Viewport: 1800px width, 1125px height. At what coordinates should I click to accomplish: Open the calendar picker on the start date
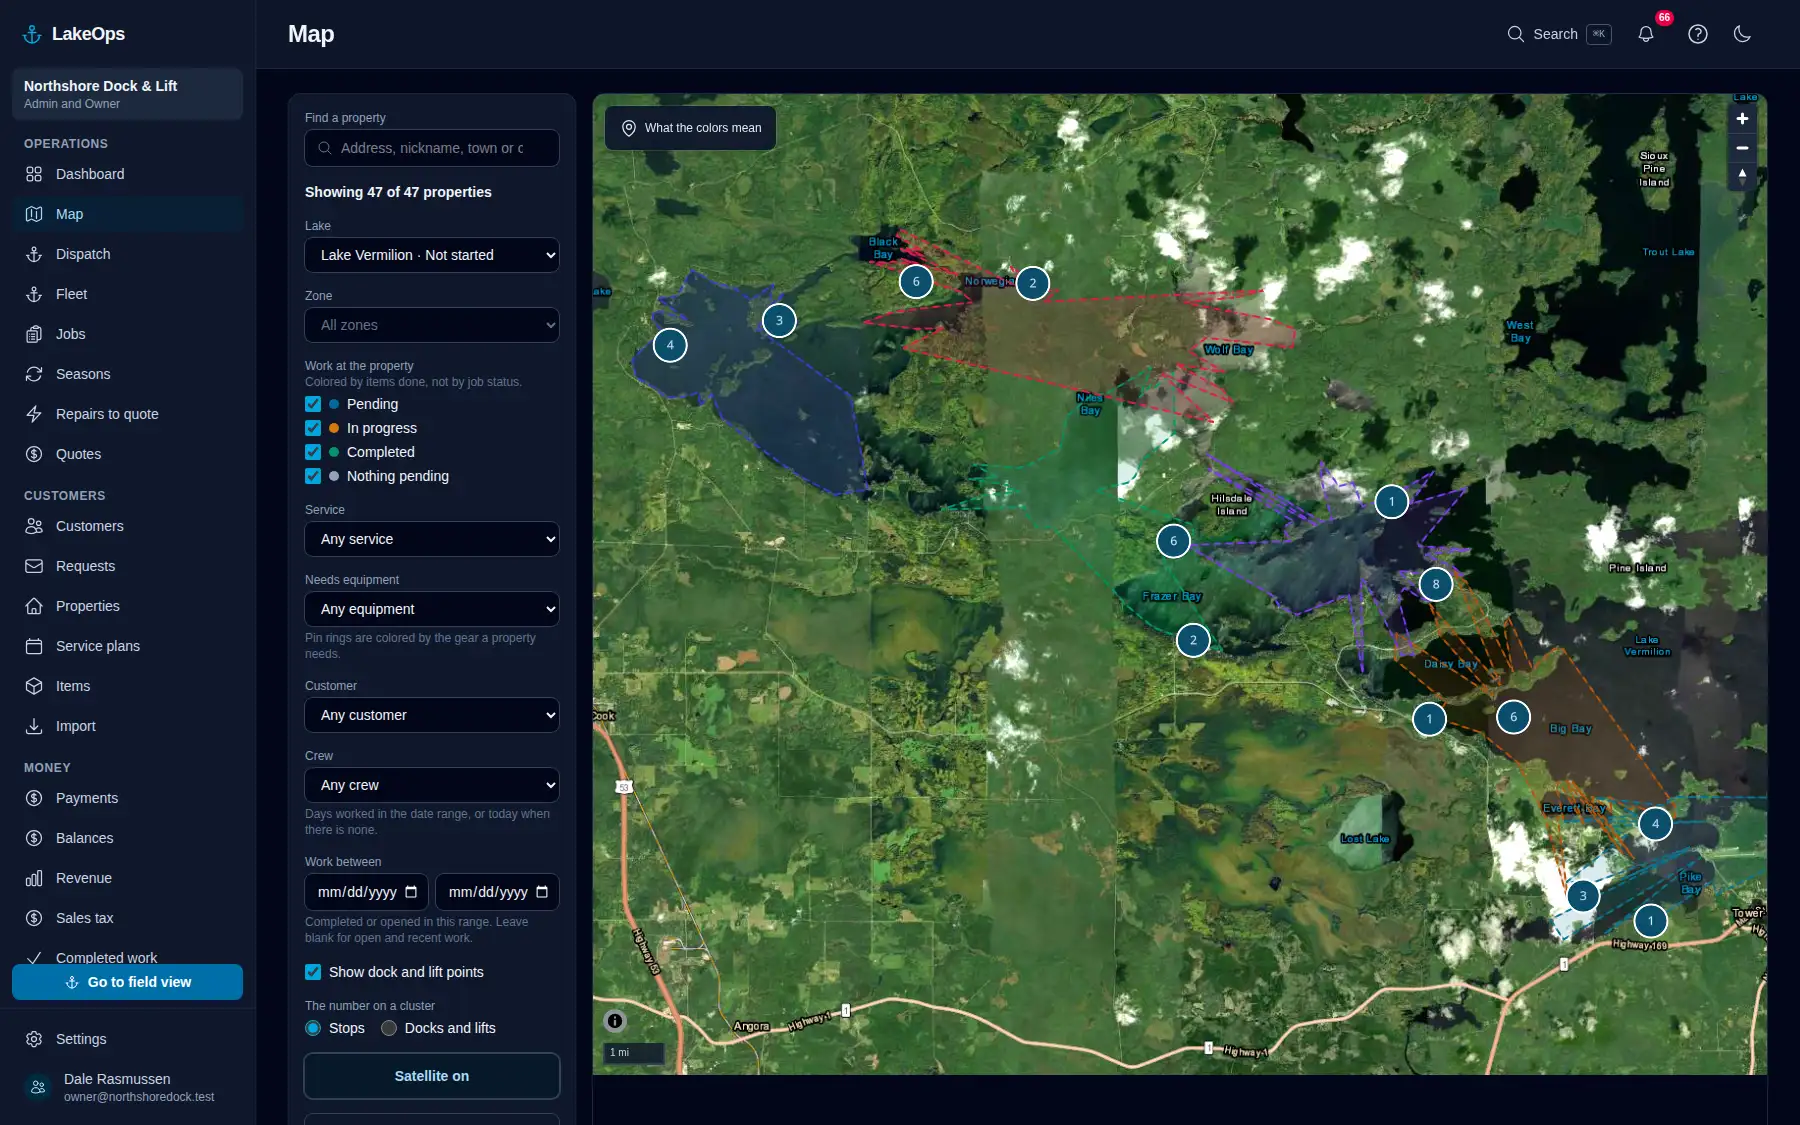tap(411, 892)
